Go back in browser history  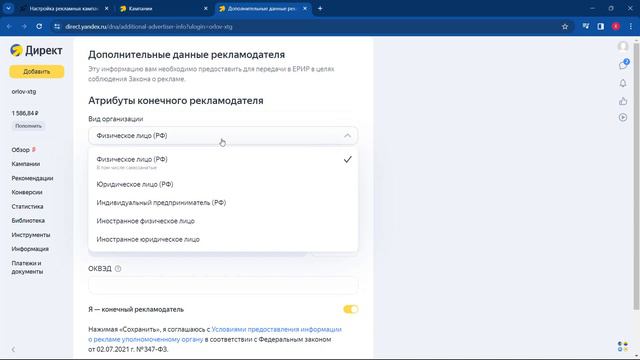coord(9,27)
